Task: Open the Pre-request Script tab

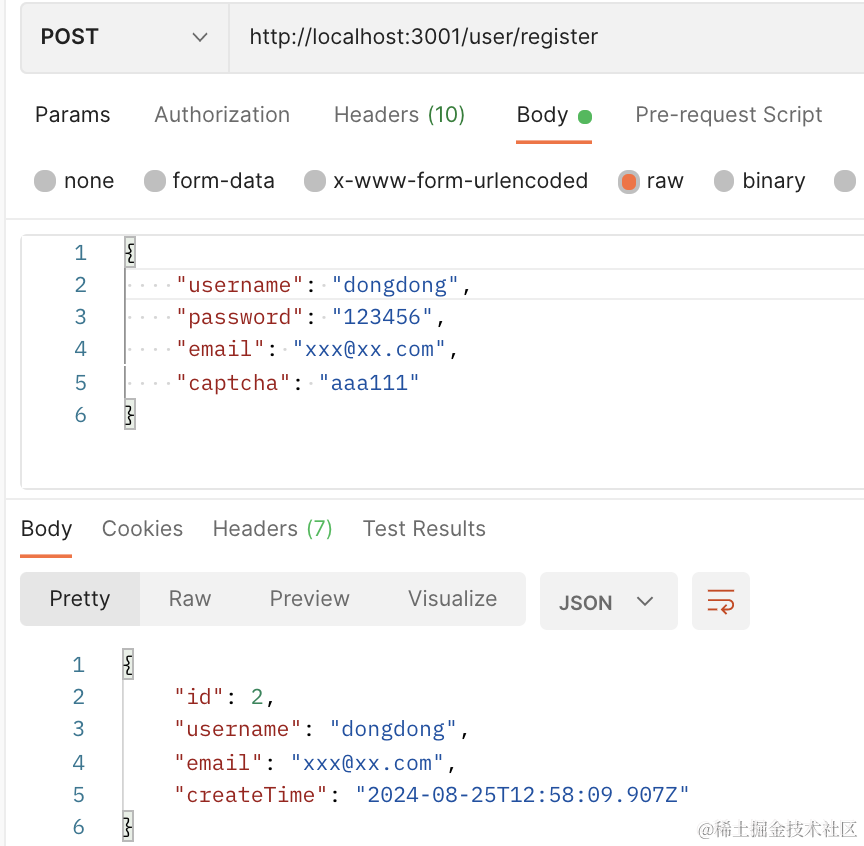Action: point(728,115)
